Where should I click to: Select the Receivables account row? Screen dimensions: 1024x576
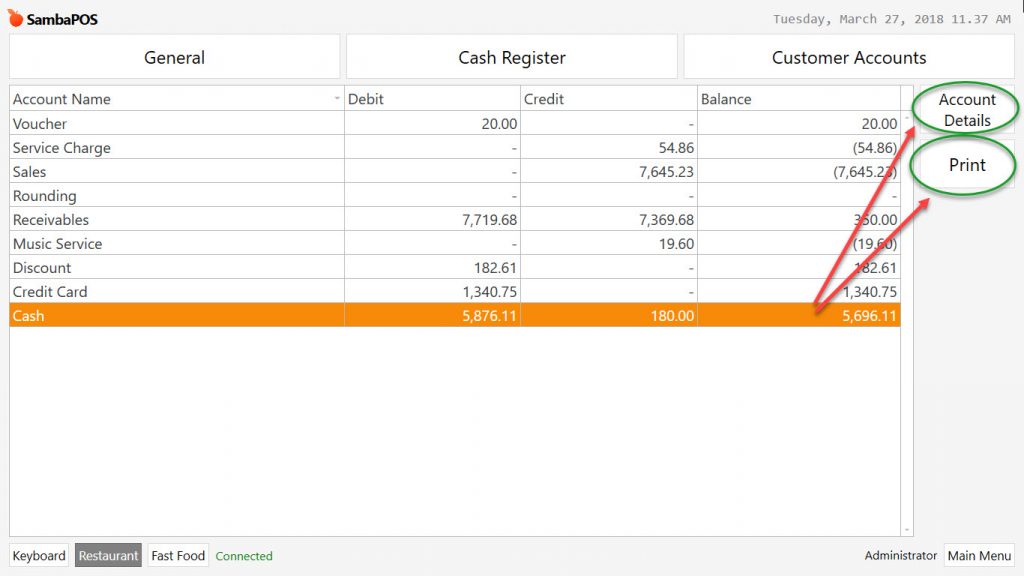(455, 219)
